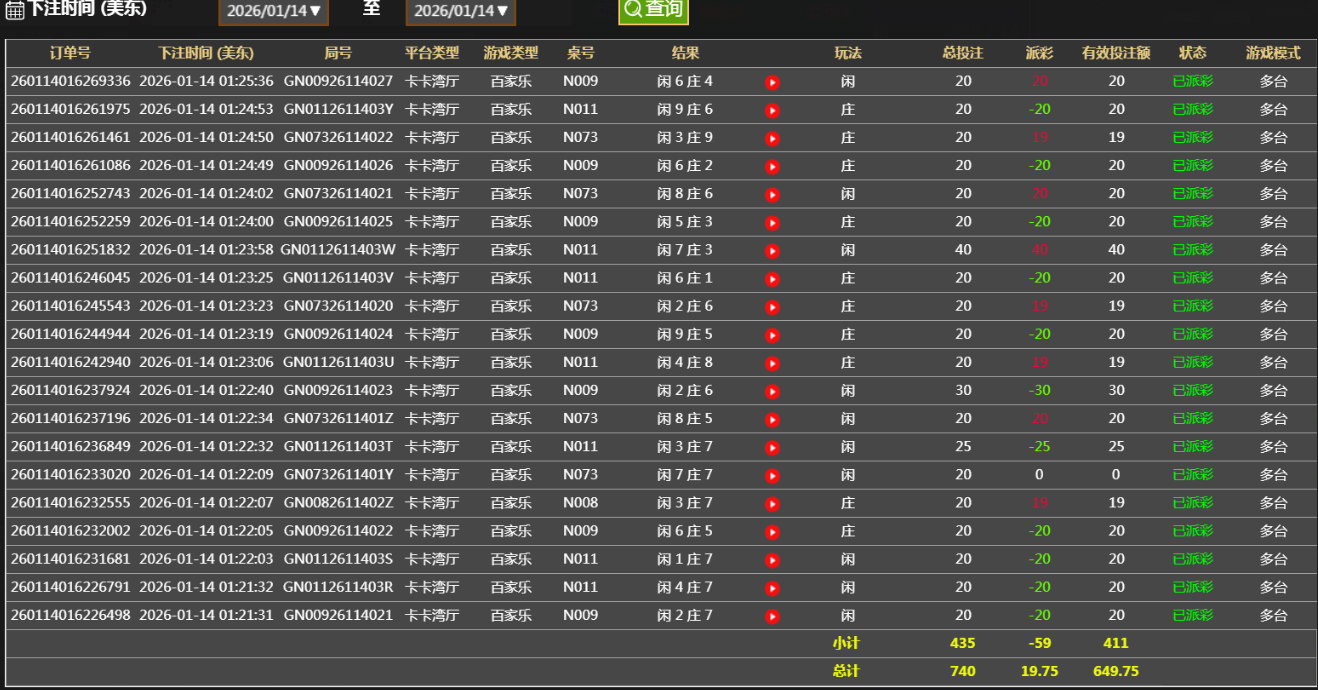Play replay for round GN0112611403Y
Image resolution: width=1318 pixels, height=690 pixels.
pos(772,110)
